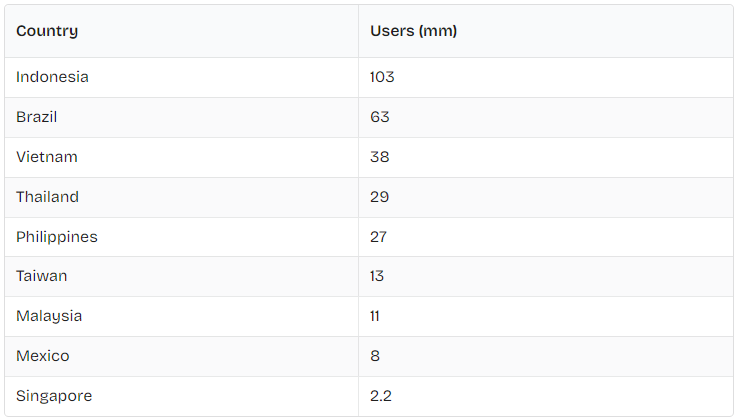The width and height of the screenshot is (738, 418).
Task: Click the 2.2 users value
Action: pos(381,396)
